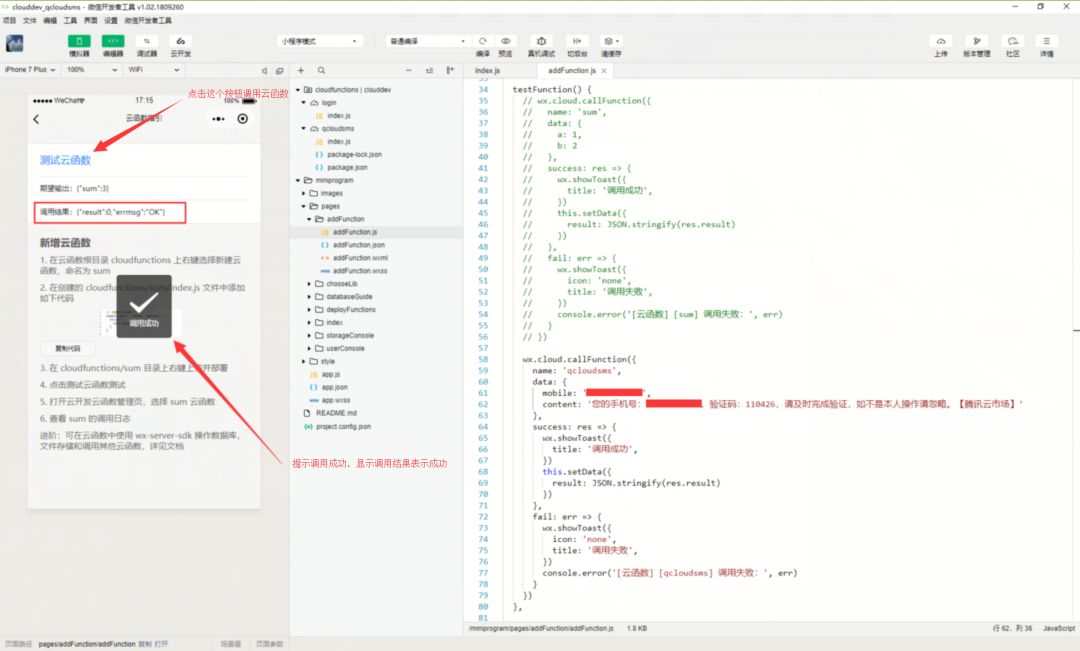Click the 测试云函数 link in simulator
The image size is (1080, 651).
65,160
